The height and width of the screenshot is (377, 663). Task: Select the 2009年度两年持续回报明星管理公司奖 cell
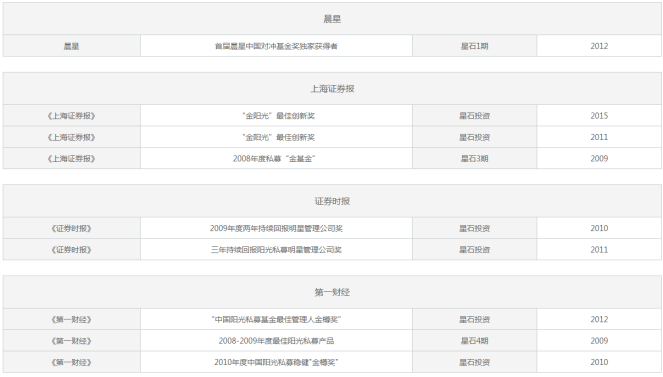pyautogui.click(x=276, y=228)
